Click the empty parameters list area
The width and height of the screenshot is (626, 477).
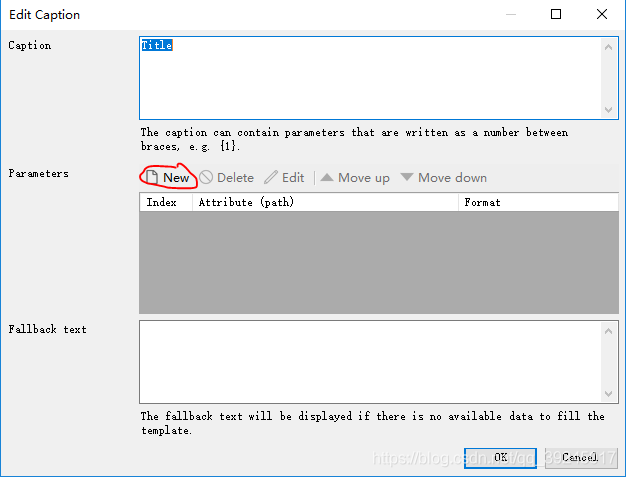pos(378,262)
